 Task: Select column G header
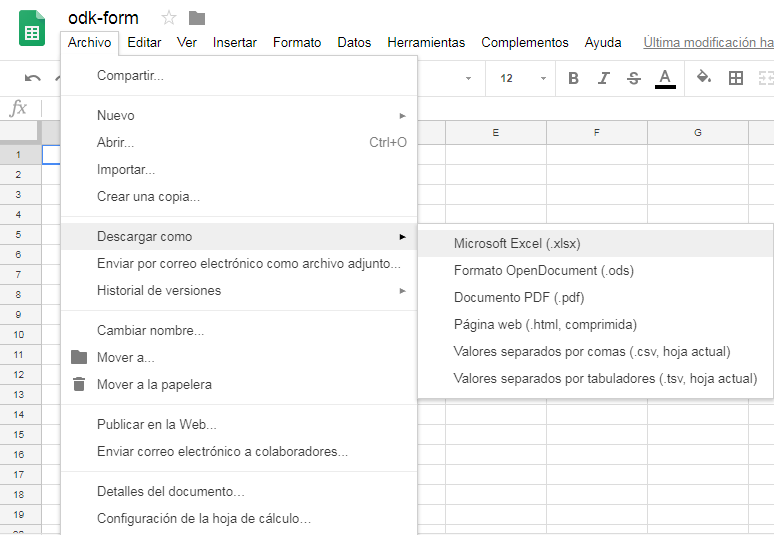pyautogui.click(x=697, y=132)
